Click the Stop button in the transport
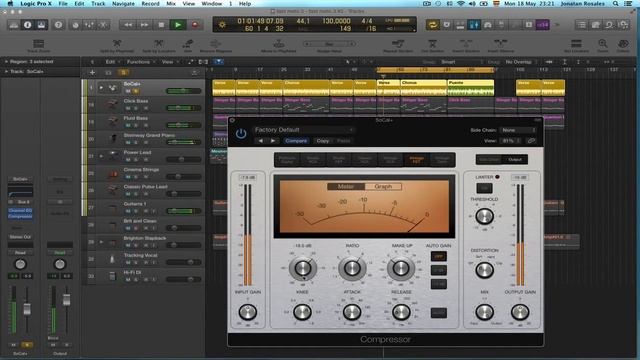This screenshot has width=640, height=360. pos(161,25)
